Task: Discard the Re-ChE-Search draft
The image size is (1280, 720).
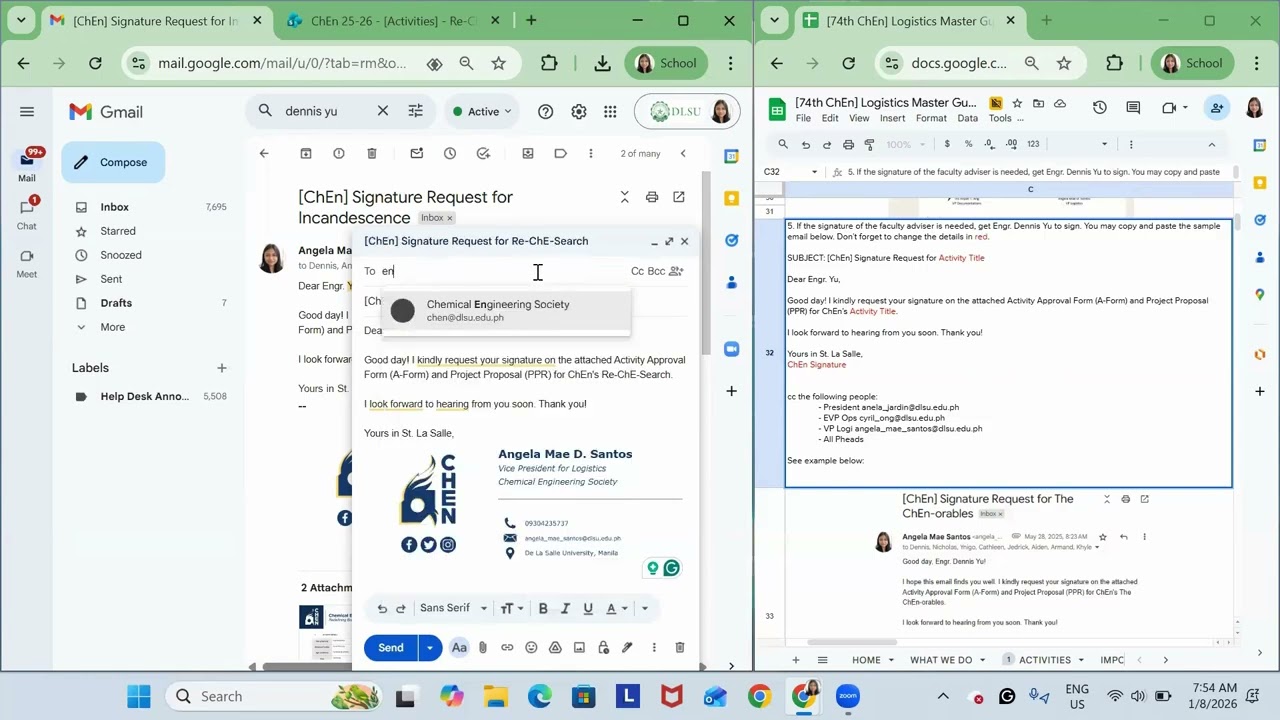Action: point(680,648)
